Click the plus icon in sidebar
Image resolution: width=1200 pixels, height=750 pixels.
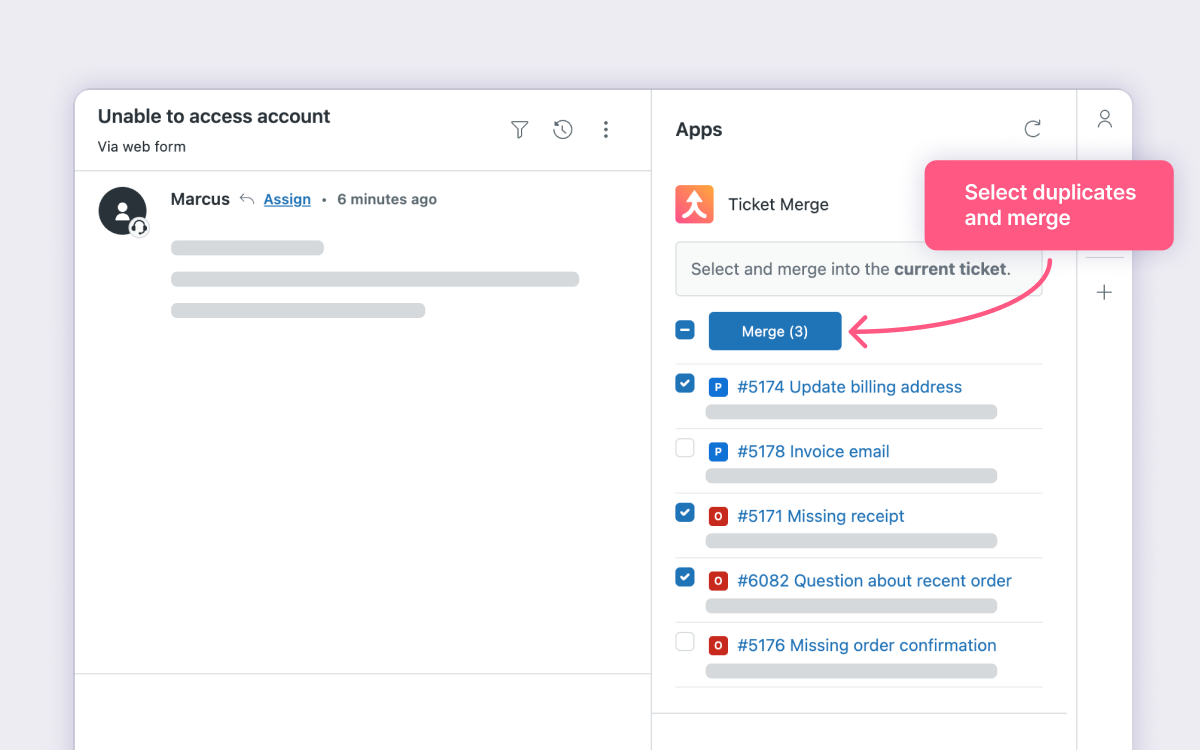click(x=1104, y=293)
